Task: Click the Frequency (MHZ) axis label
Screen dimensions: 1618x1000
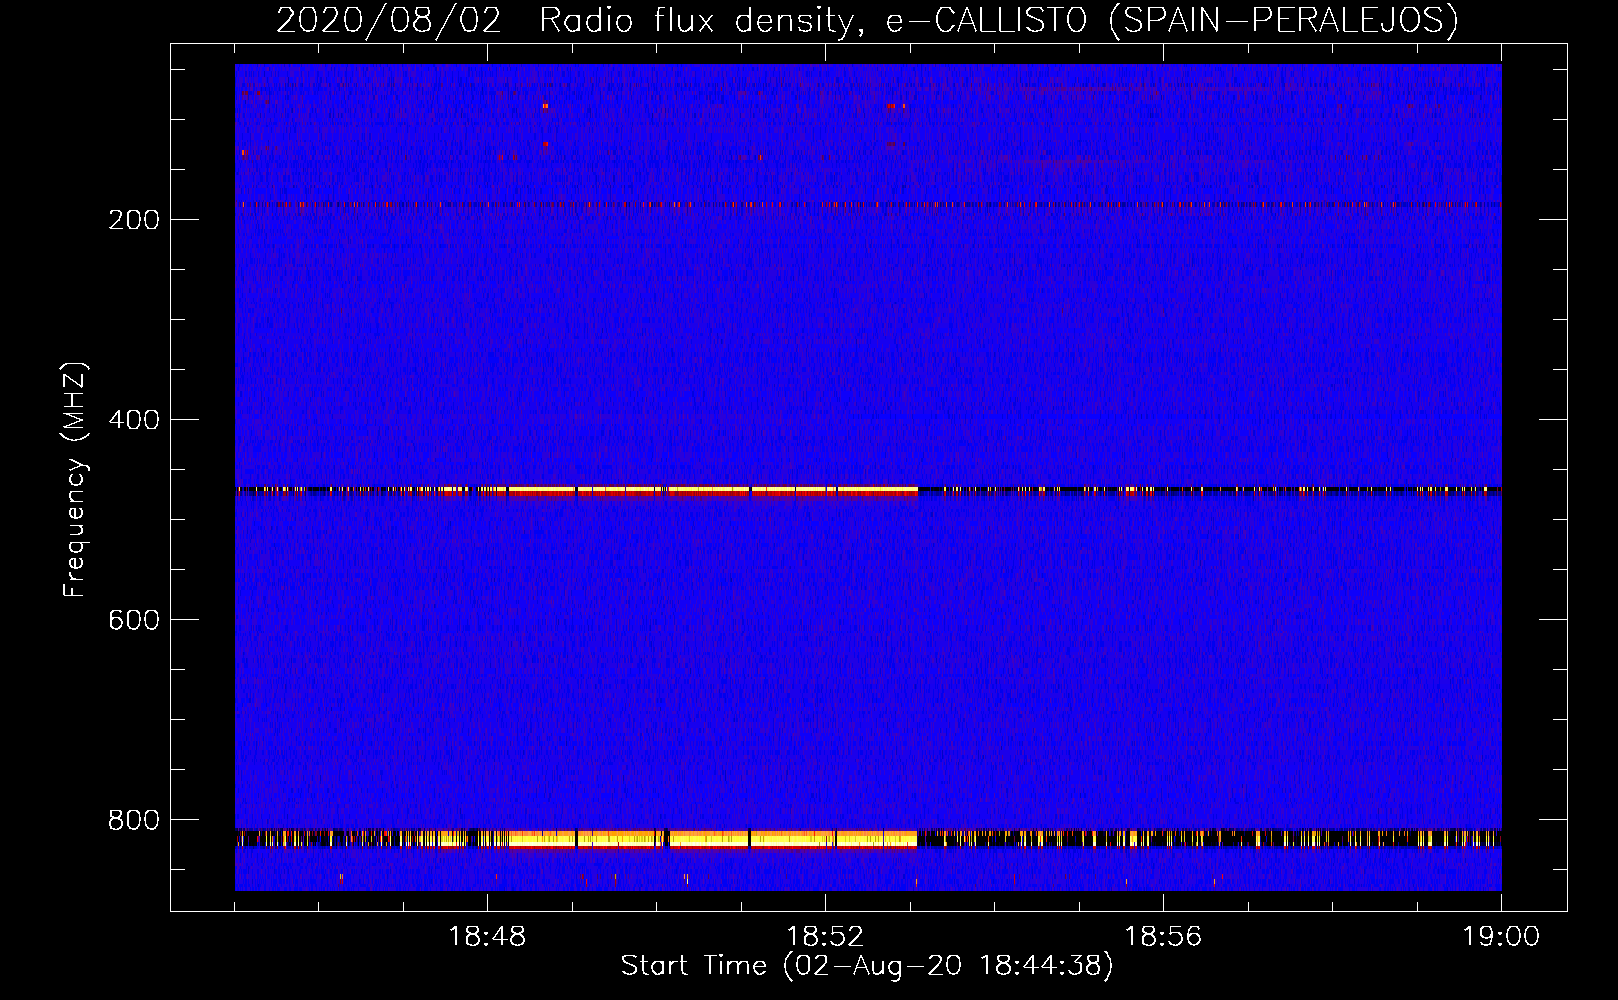Action: click(75, 480)
